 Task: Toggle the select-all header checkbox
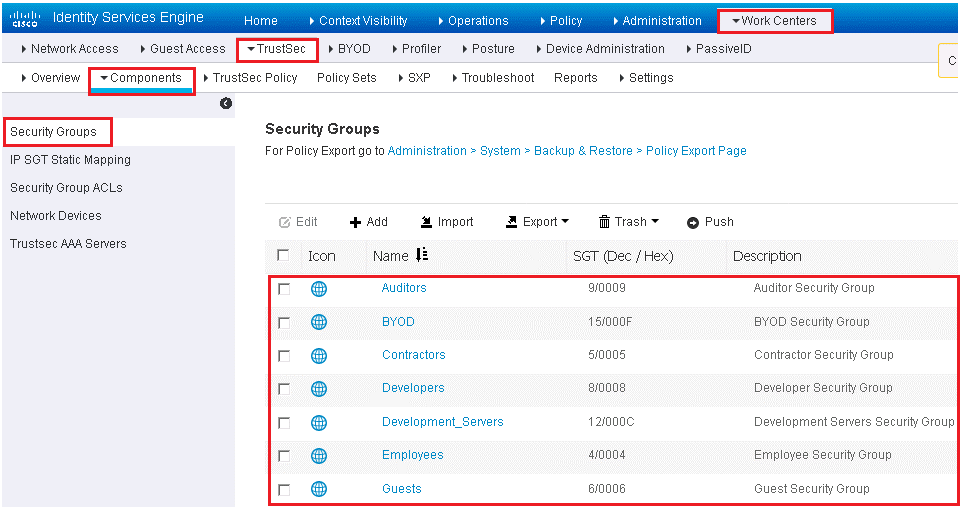[283, 255]
